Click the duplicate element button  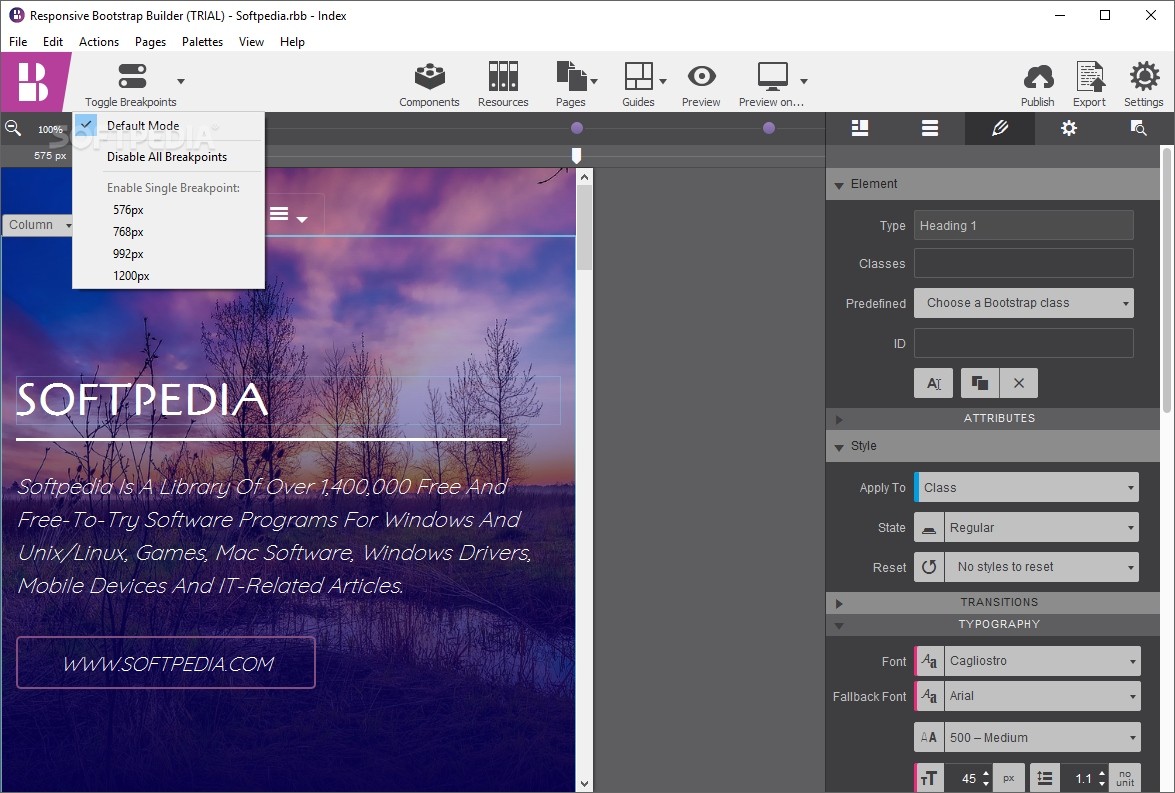tap(979, 383)
